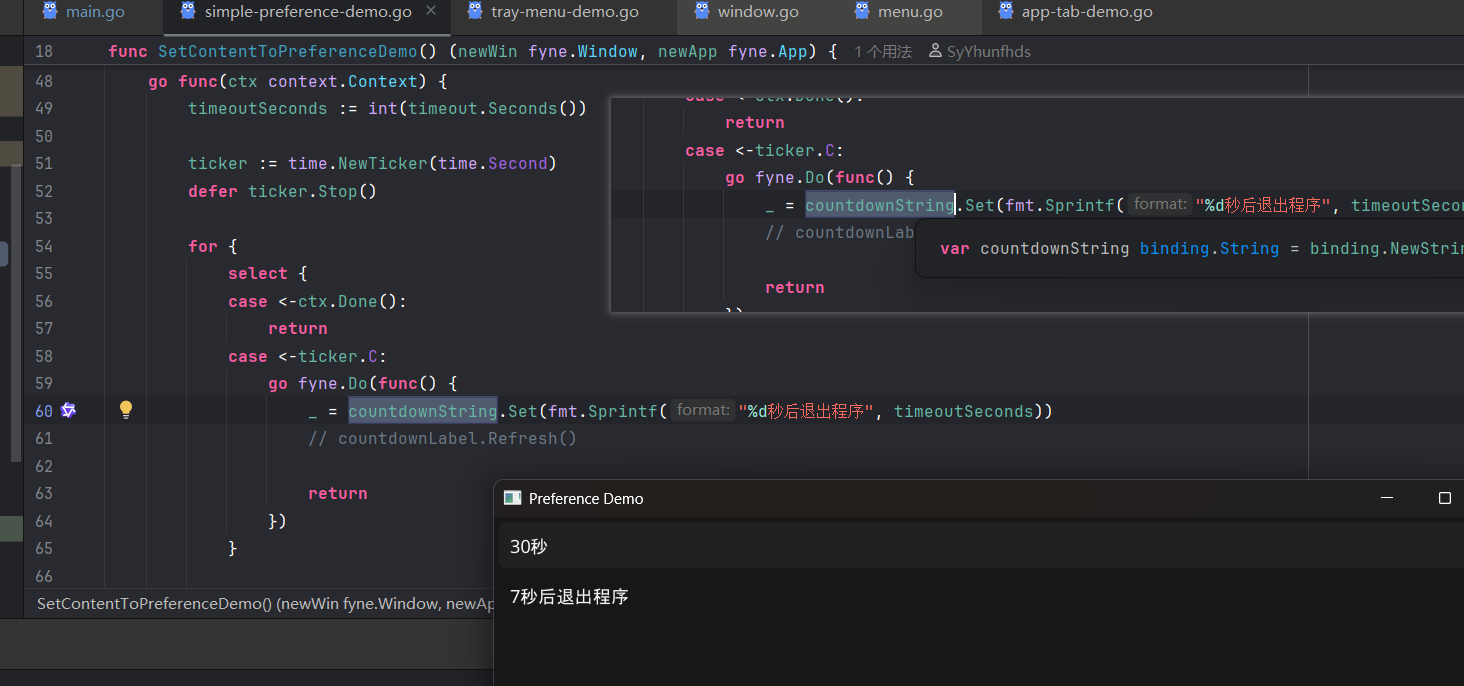
Task: Click the gopher icon on app-tab-demo.go tab
Action: click(1005, 12)
